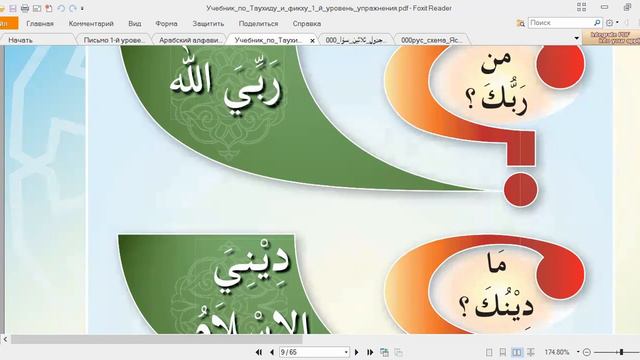Viewport: 640px width, 360px height.
Task: Select facing pages view mode
Action: point(517,352)
